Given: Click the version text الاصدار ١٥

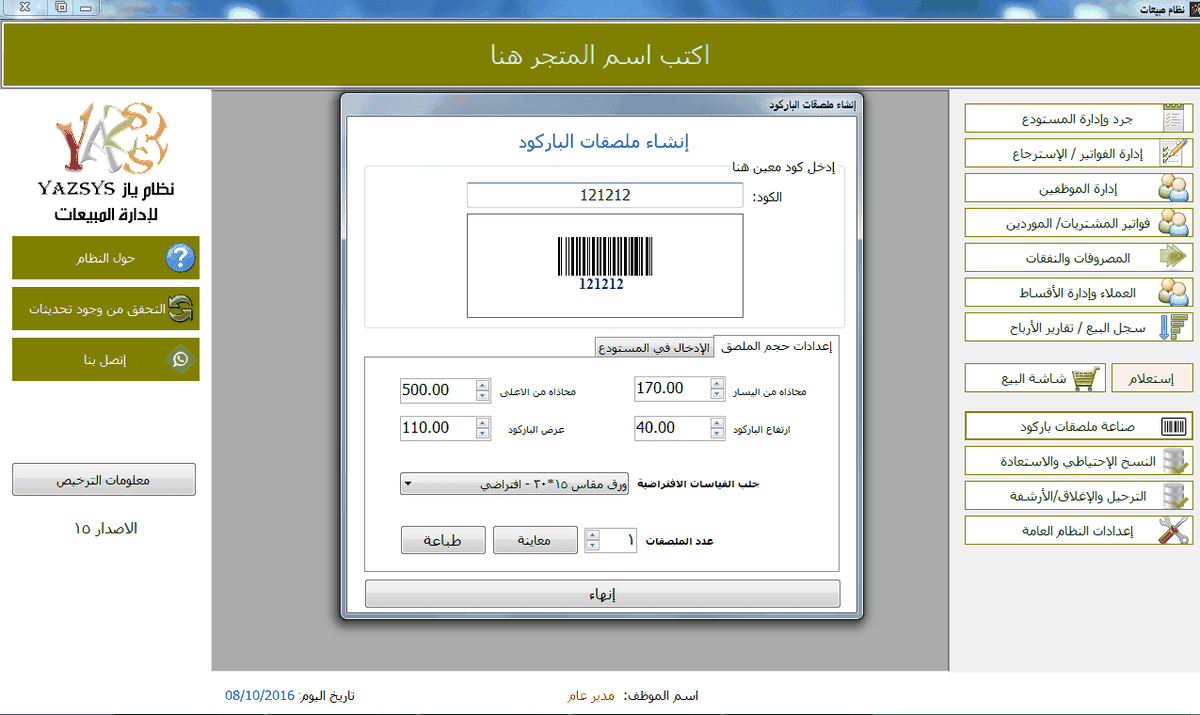Looking at the screenshot, I should point(105,528).
